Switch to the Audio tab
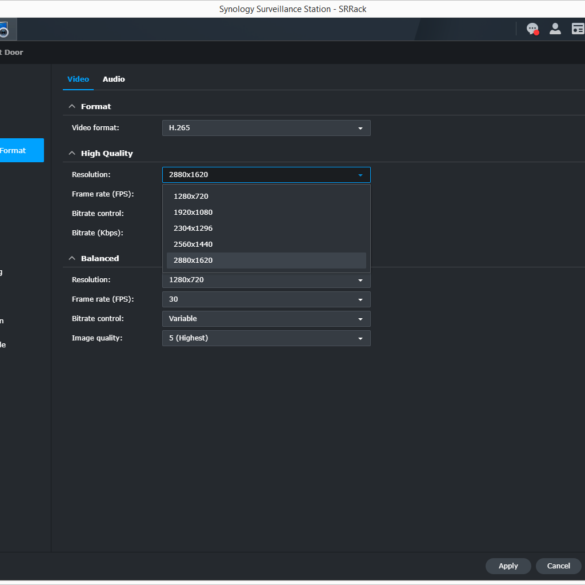This screenshot has width=585, height=585. click(114, 79)
